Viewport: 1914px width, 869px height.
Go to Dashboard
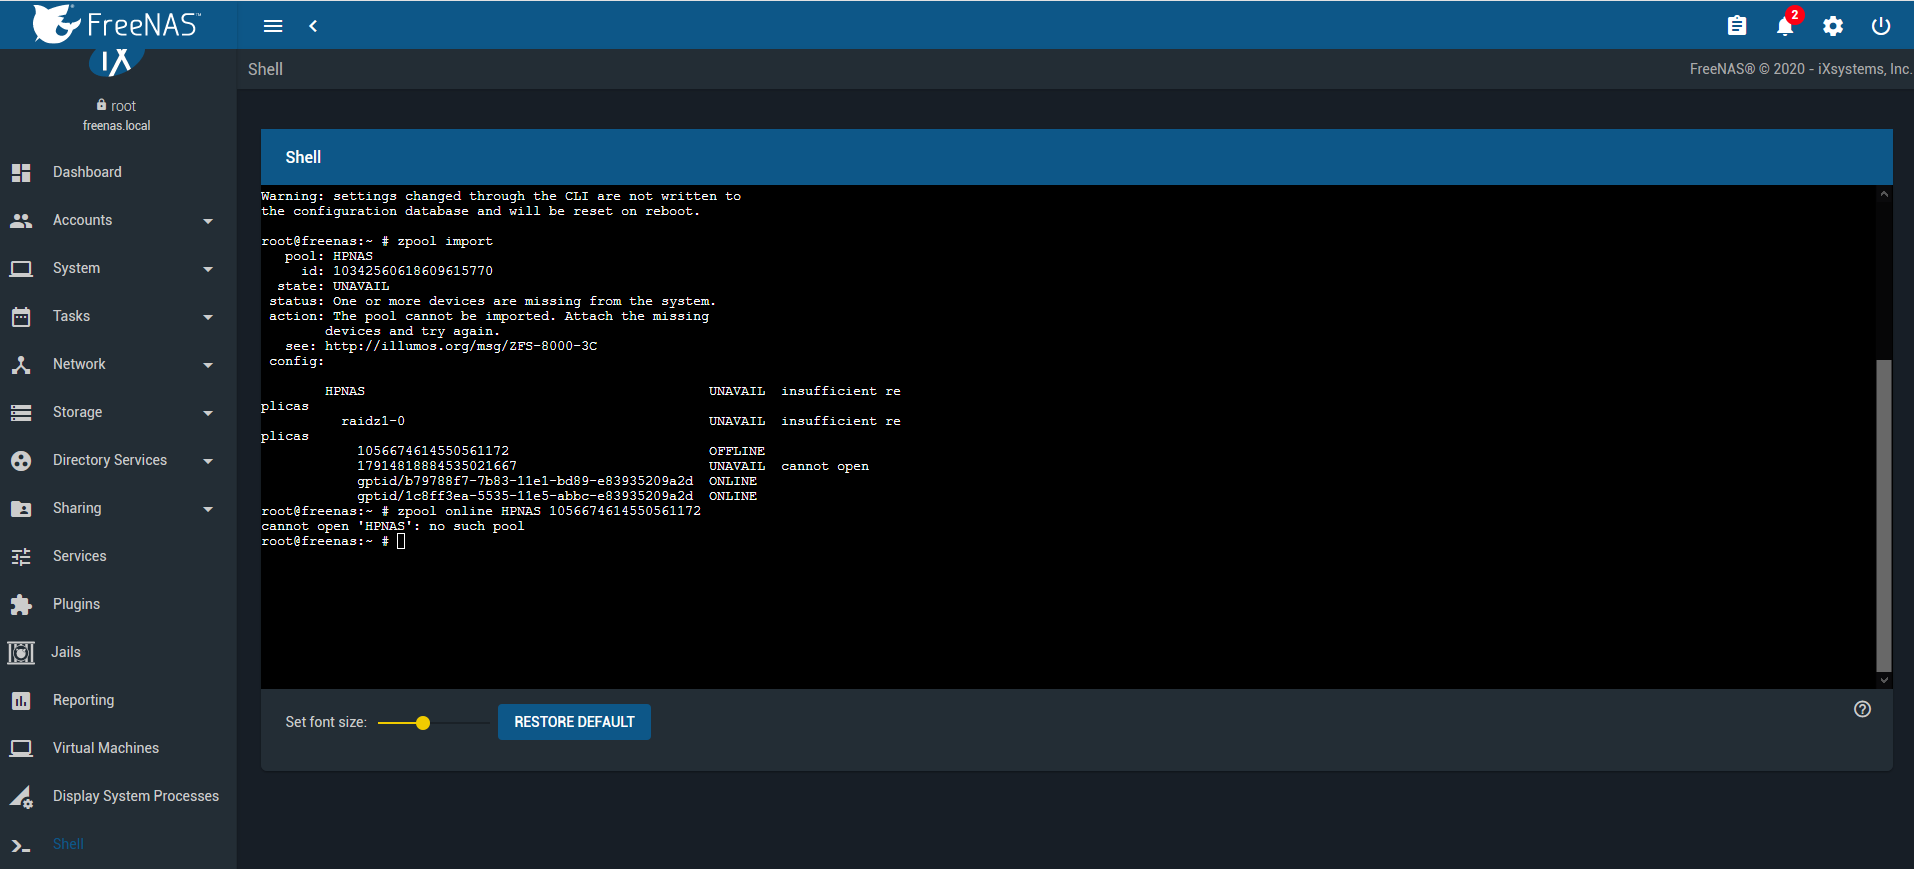click(x=87, y=172)
